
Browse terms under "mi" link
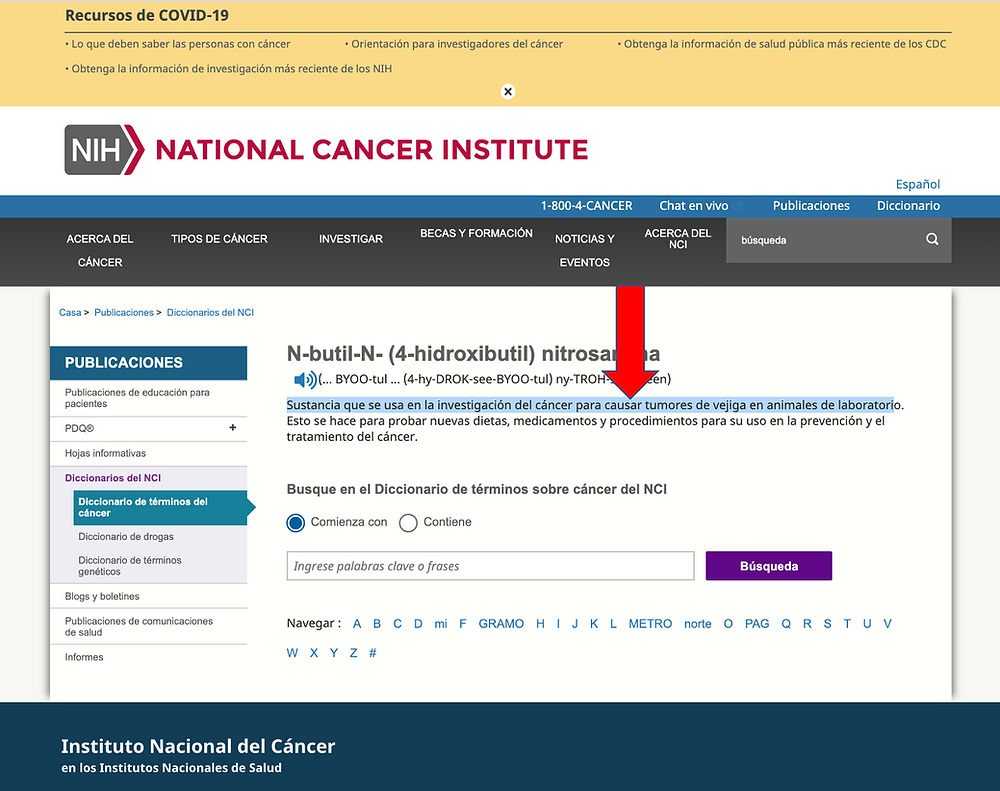coord(441,624)
